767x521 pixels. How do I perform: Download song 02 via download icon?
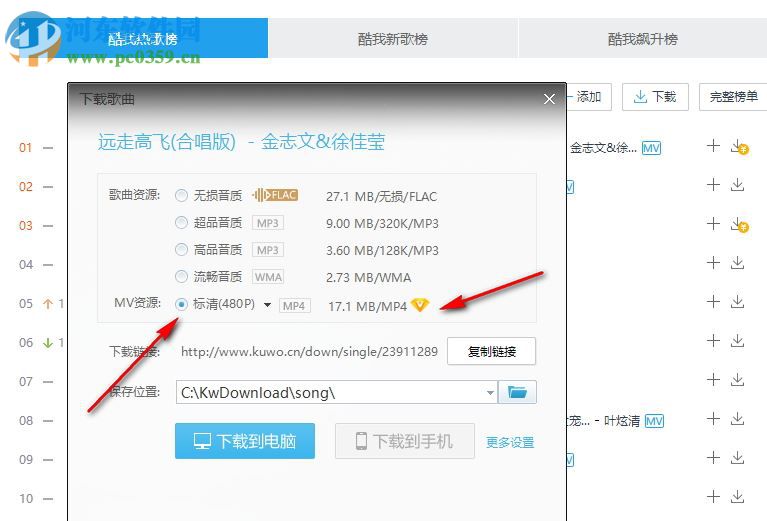click(737, 185)
